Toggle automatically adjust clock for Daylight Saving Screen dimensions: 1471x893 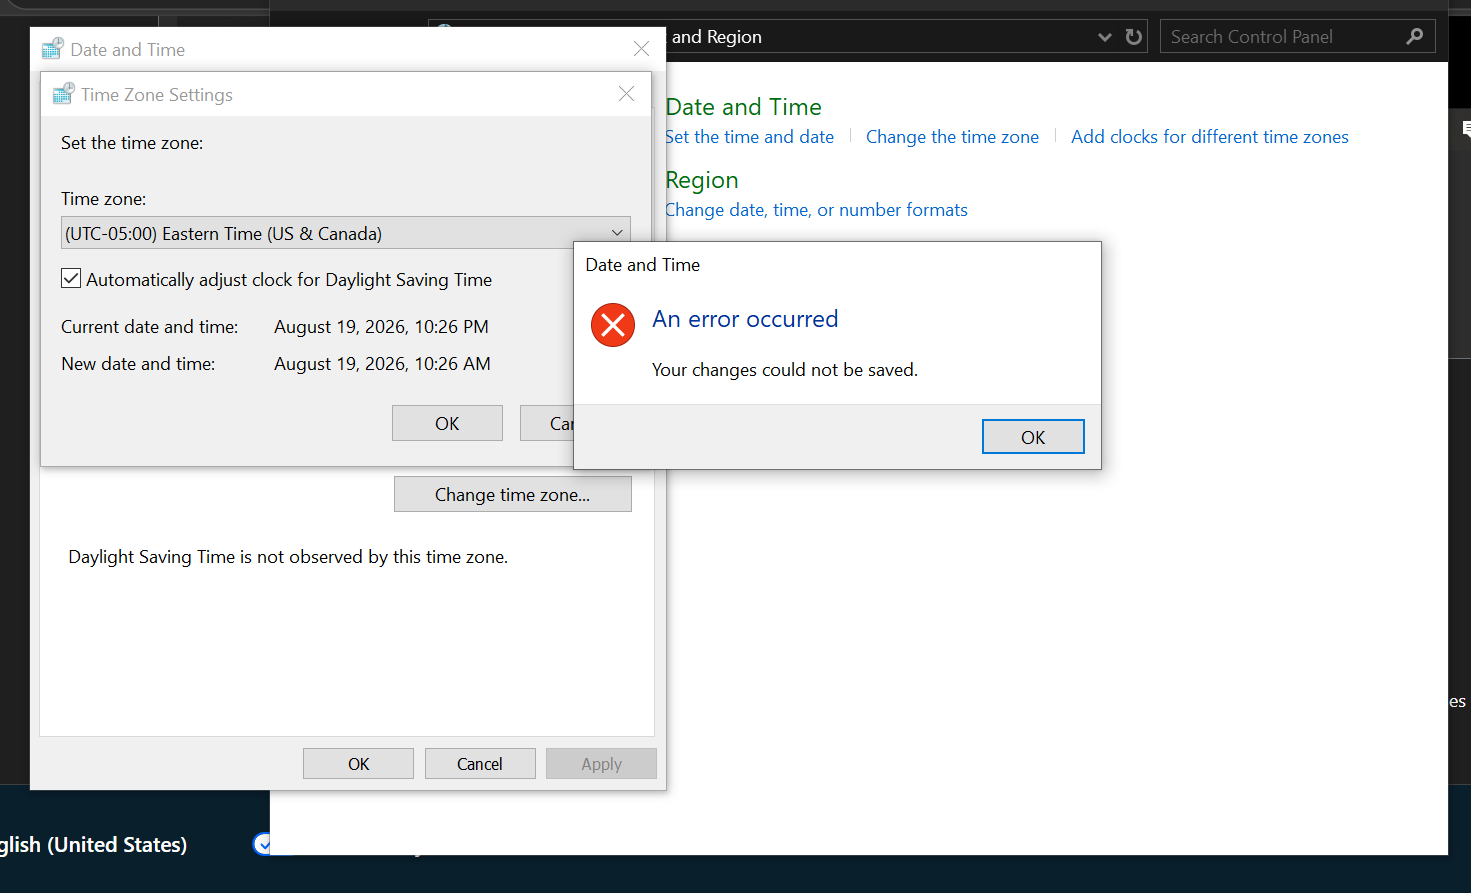(x=71, y=279)
